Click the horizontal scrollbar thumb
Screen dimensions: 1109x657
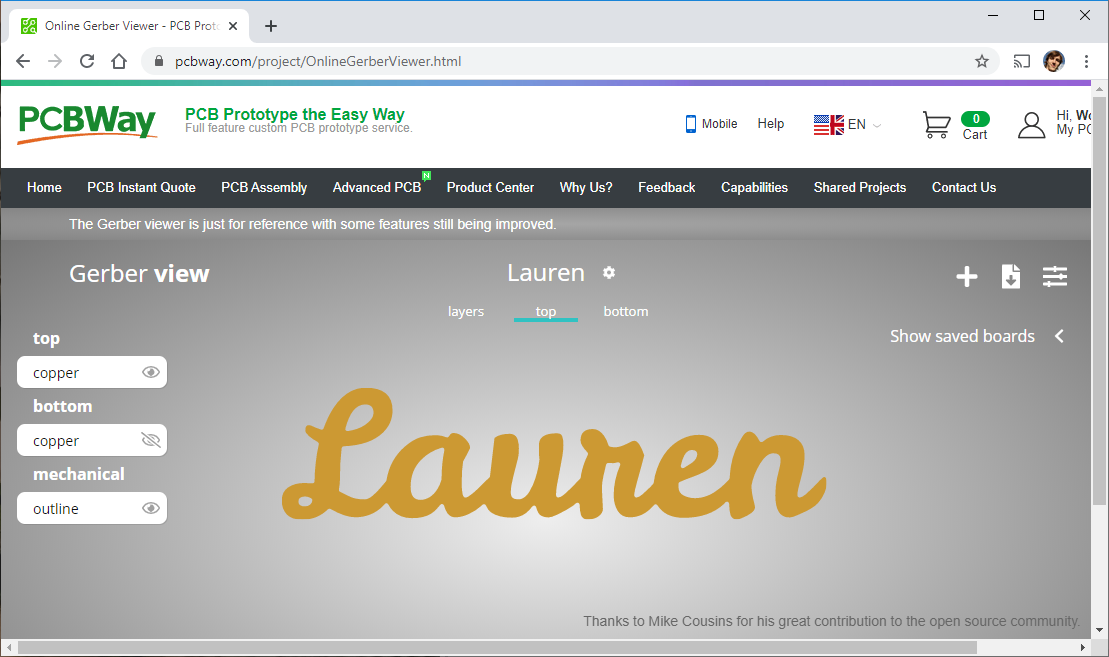coord(497,648)
